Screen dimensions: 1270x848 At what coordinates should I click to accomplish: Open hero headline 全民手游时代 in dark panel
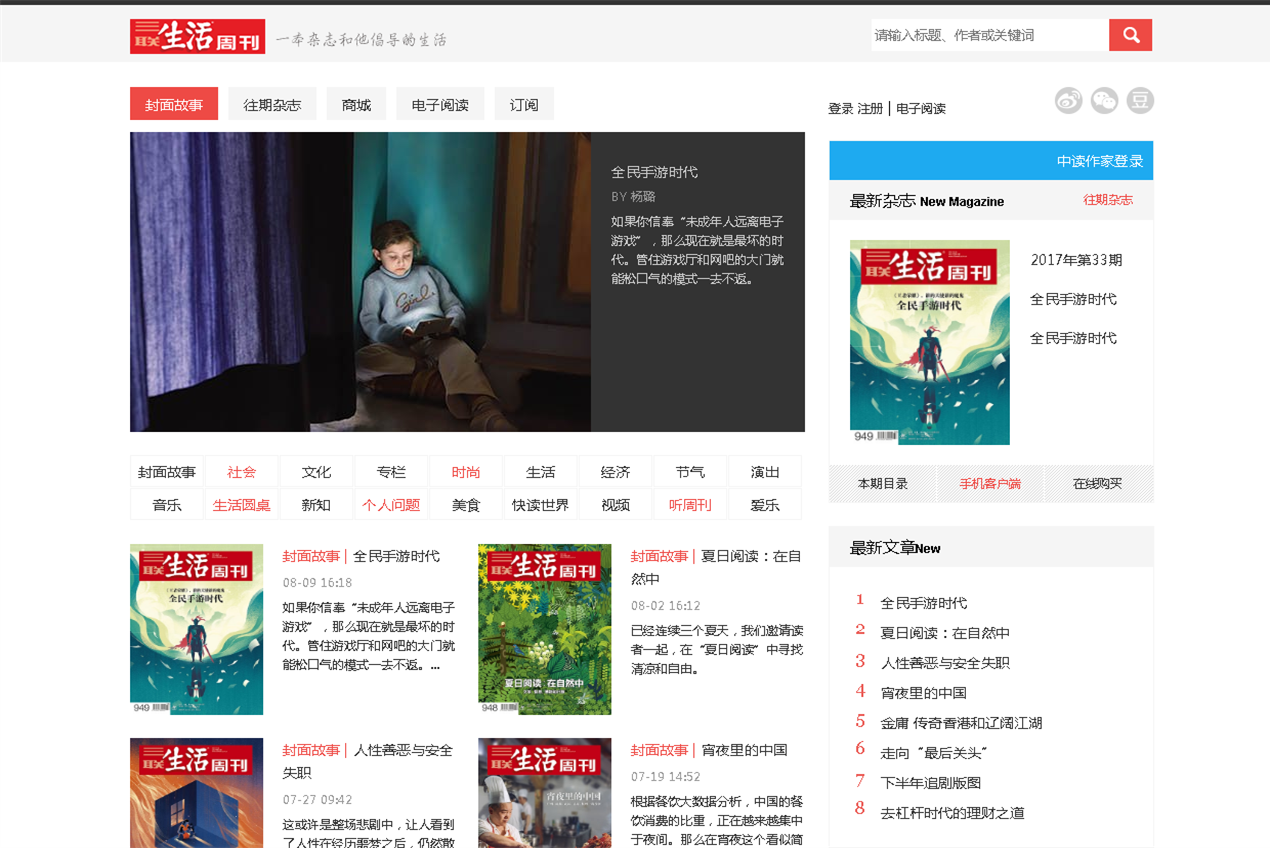pos(655,172)
